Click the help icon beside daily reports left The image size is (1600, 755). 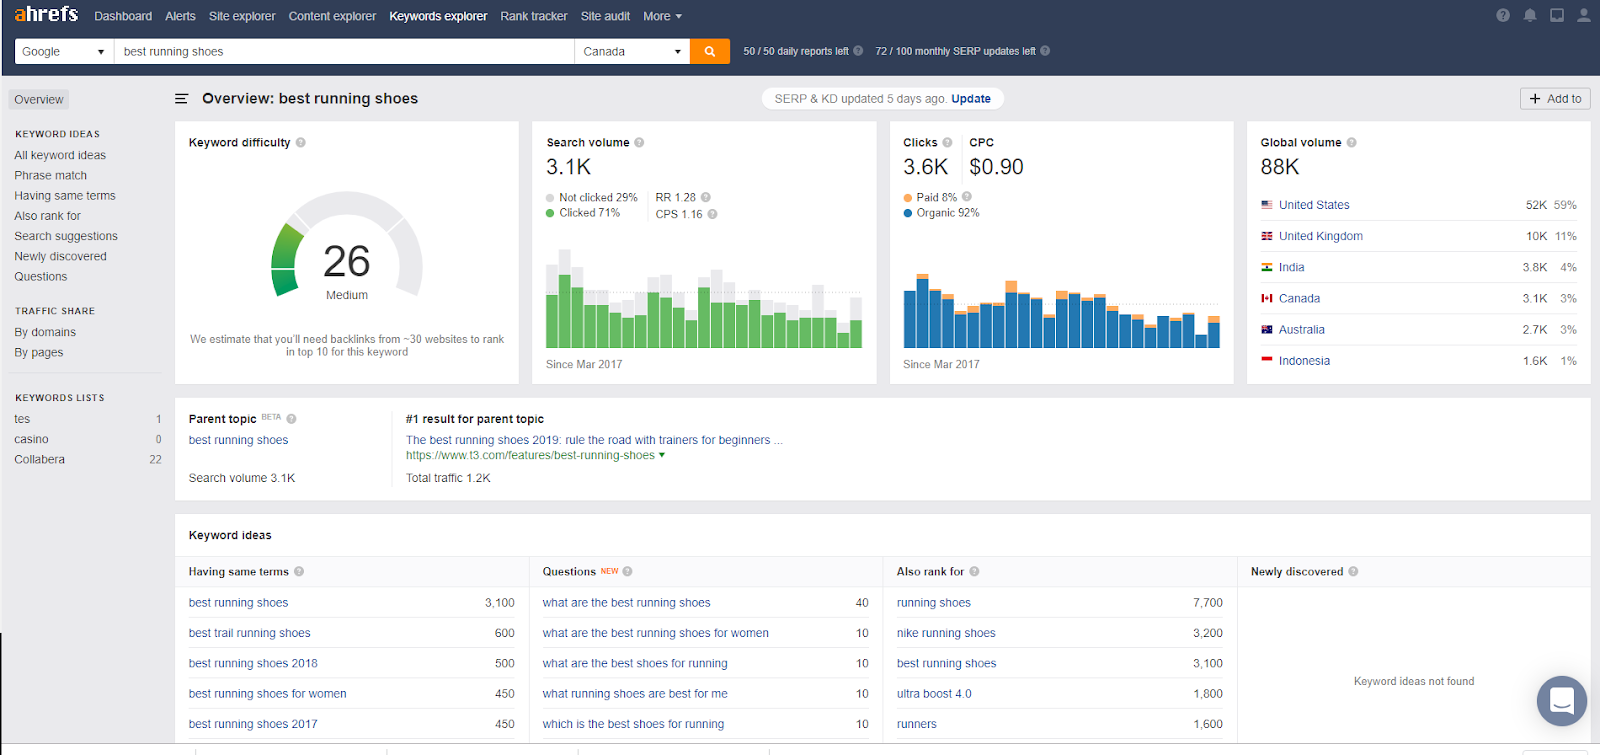[858, 51]
